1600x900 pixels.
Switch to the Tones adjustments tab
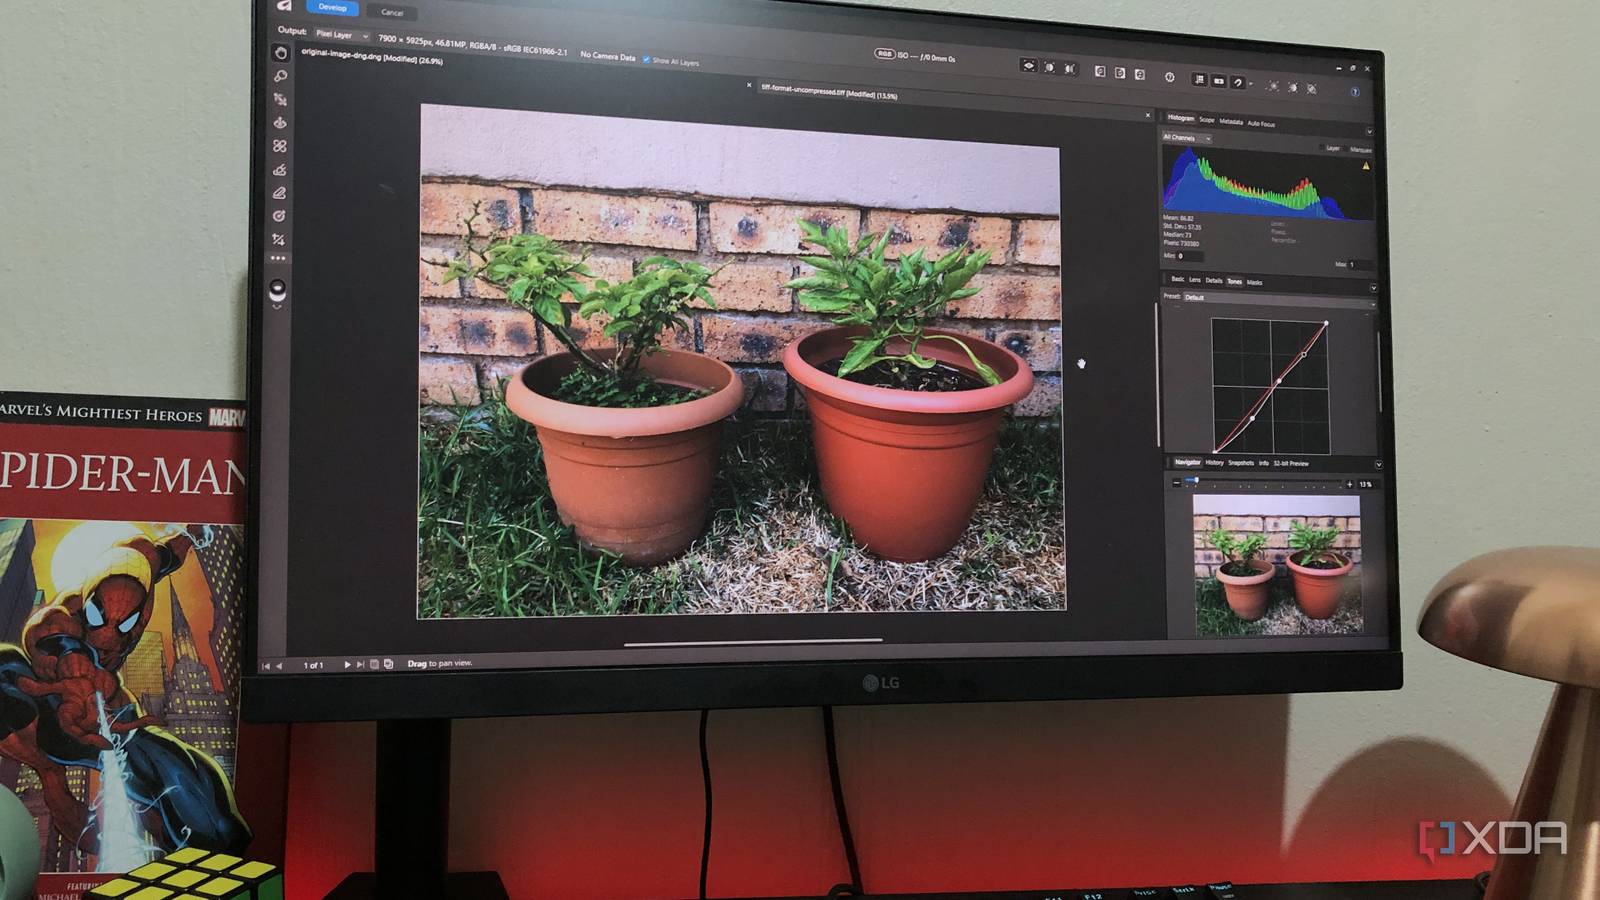tap(1235, 282)
